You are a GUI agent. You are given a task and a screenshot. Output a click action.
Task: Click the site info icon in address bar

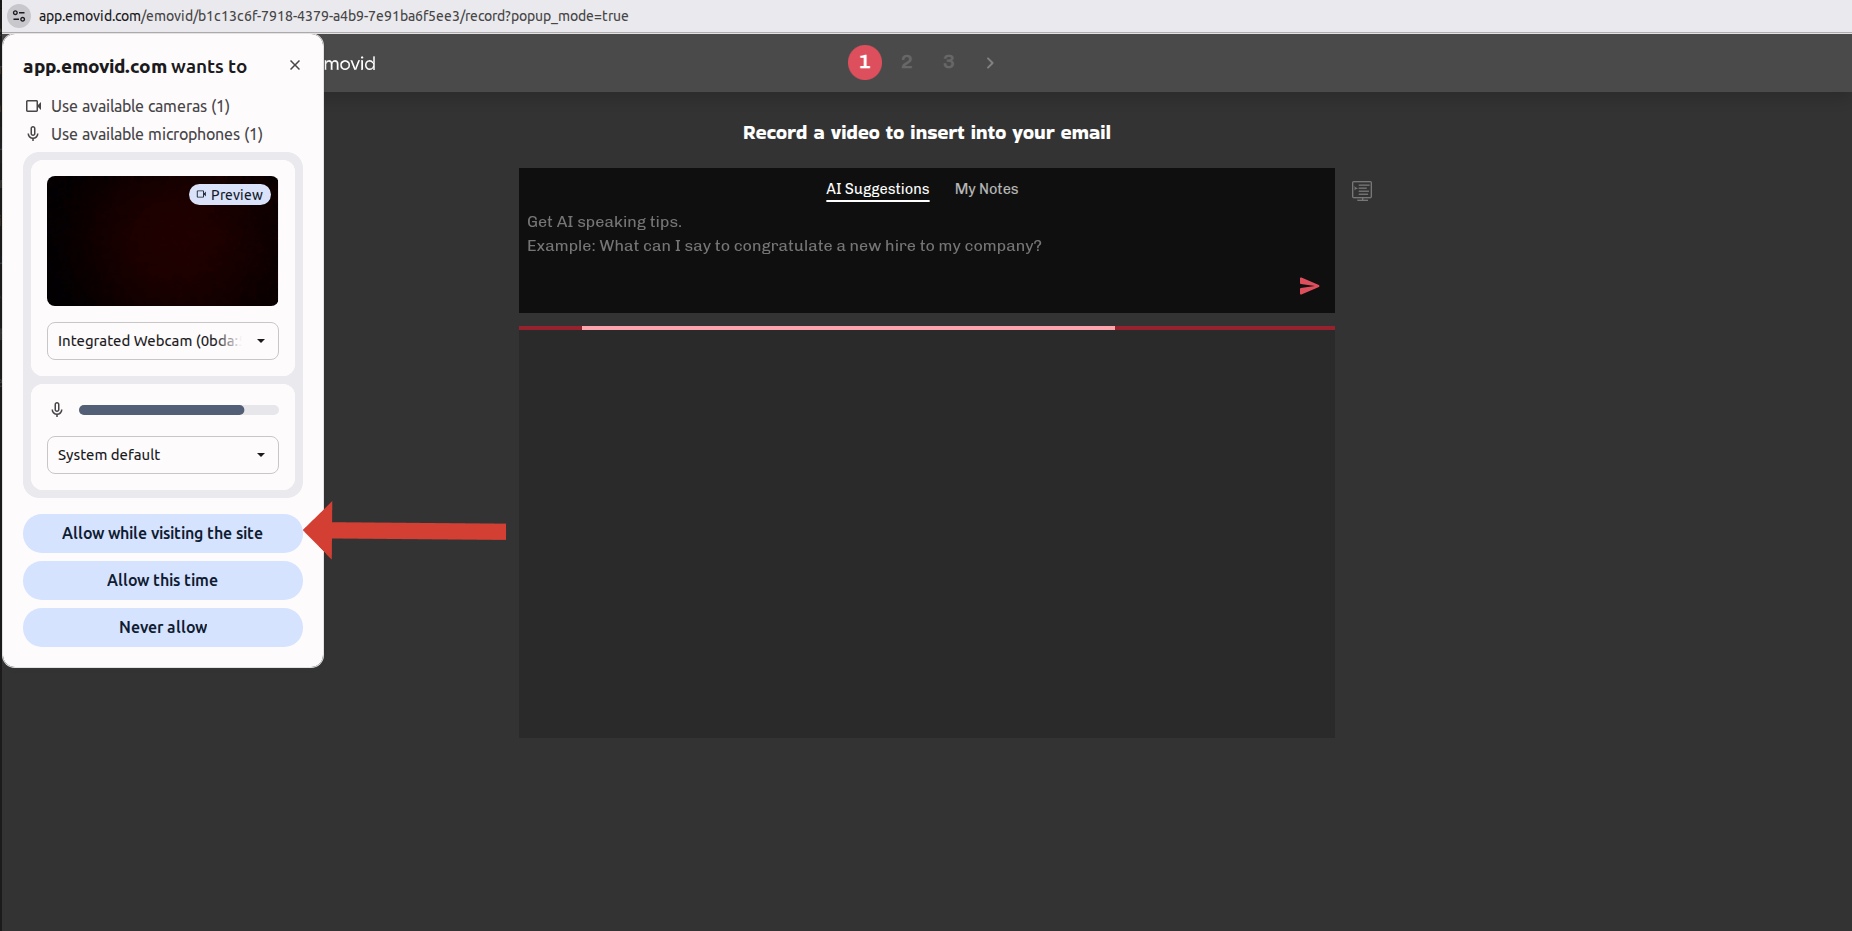19,16
